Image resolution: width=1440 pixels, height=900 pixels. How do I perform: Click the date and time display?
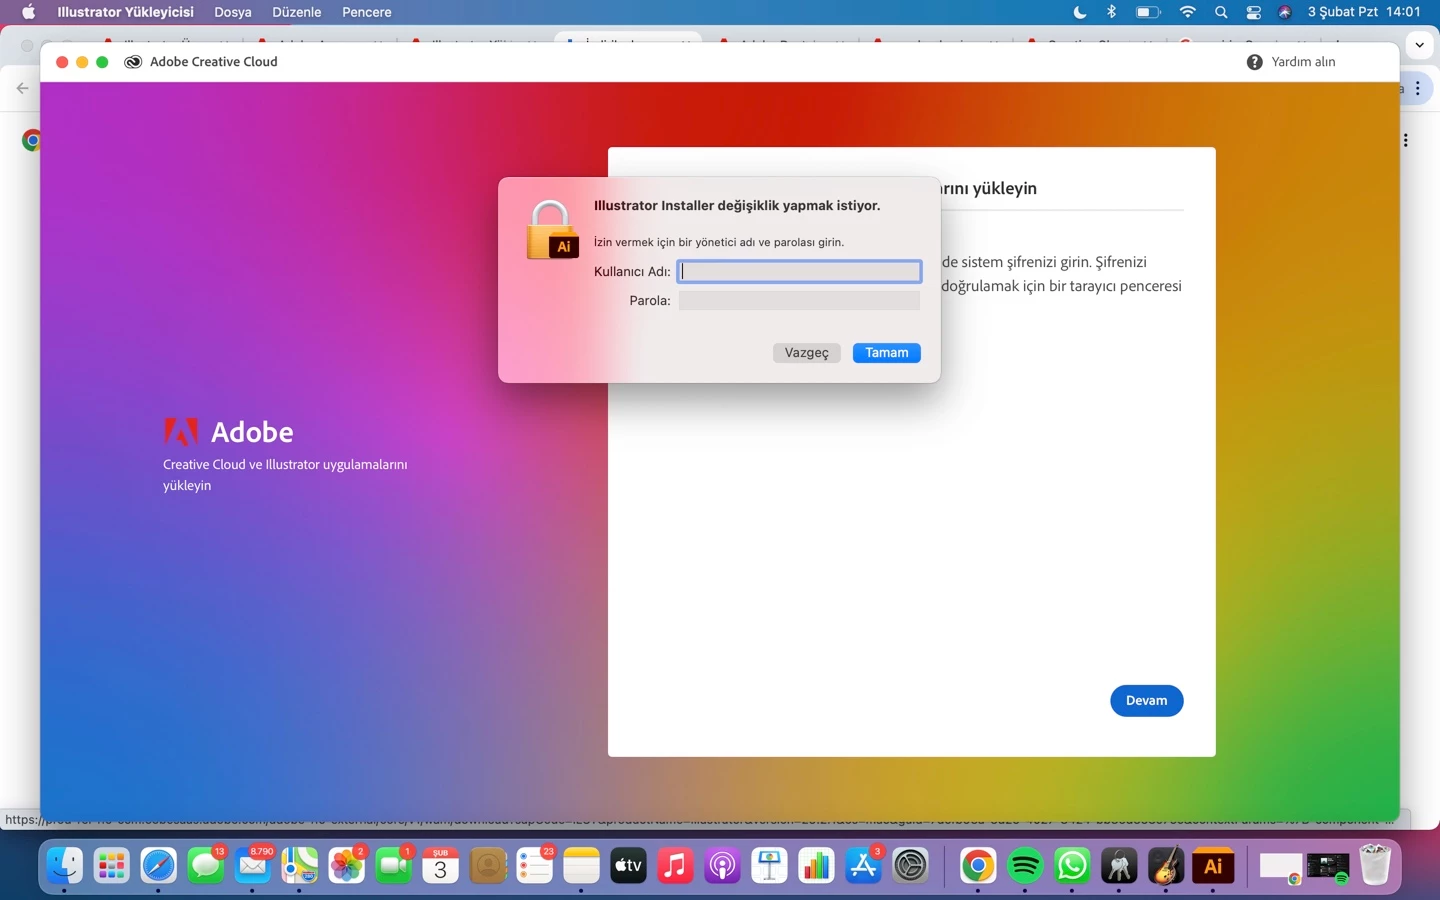(x=1364, y=12)
